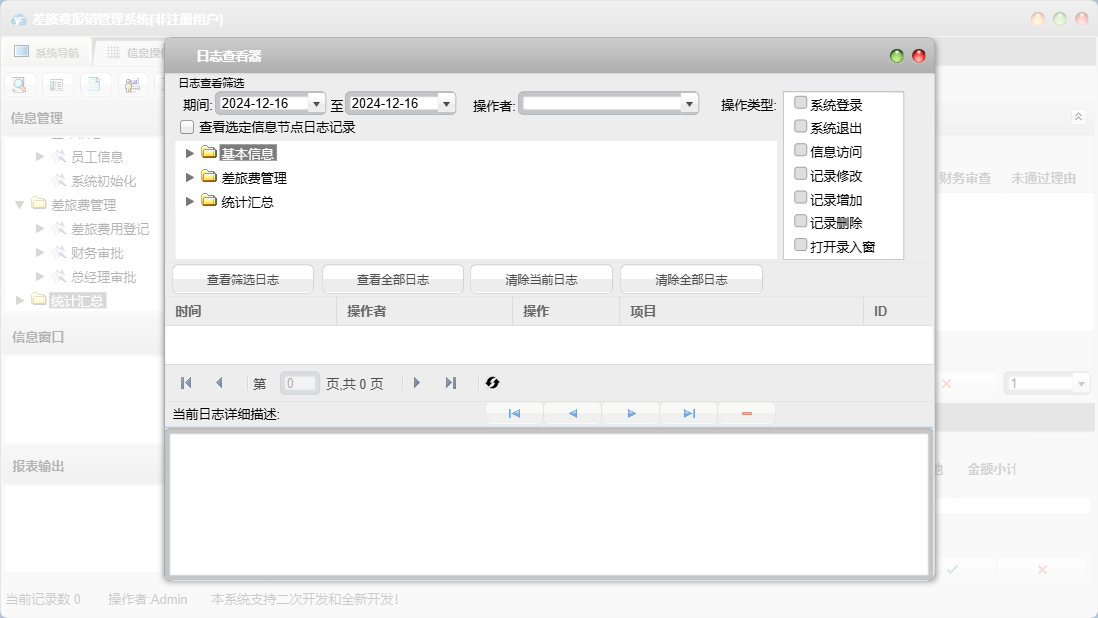Open the 操作者 dropdown list
The image size is (1098, 618).
[688, 104]
